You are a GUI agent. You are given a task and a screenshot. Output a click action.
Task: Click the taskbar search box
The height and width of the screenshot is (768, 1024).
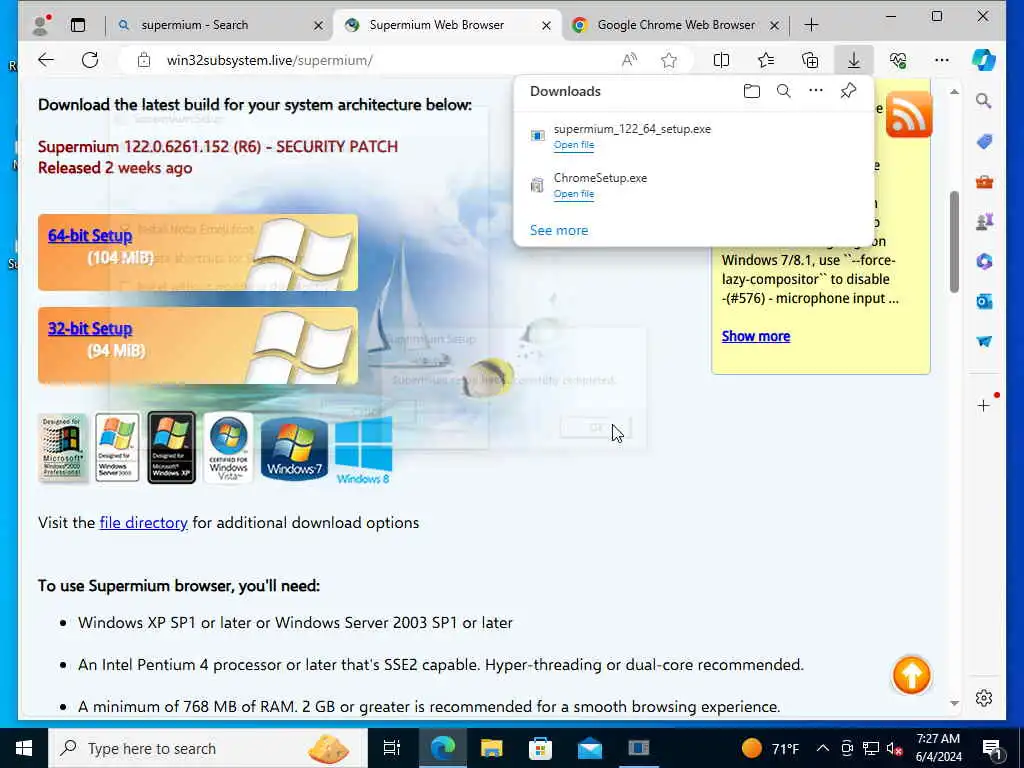tap(208, 748)
